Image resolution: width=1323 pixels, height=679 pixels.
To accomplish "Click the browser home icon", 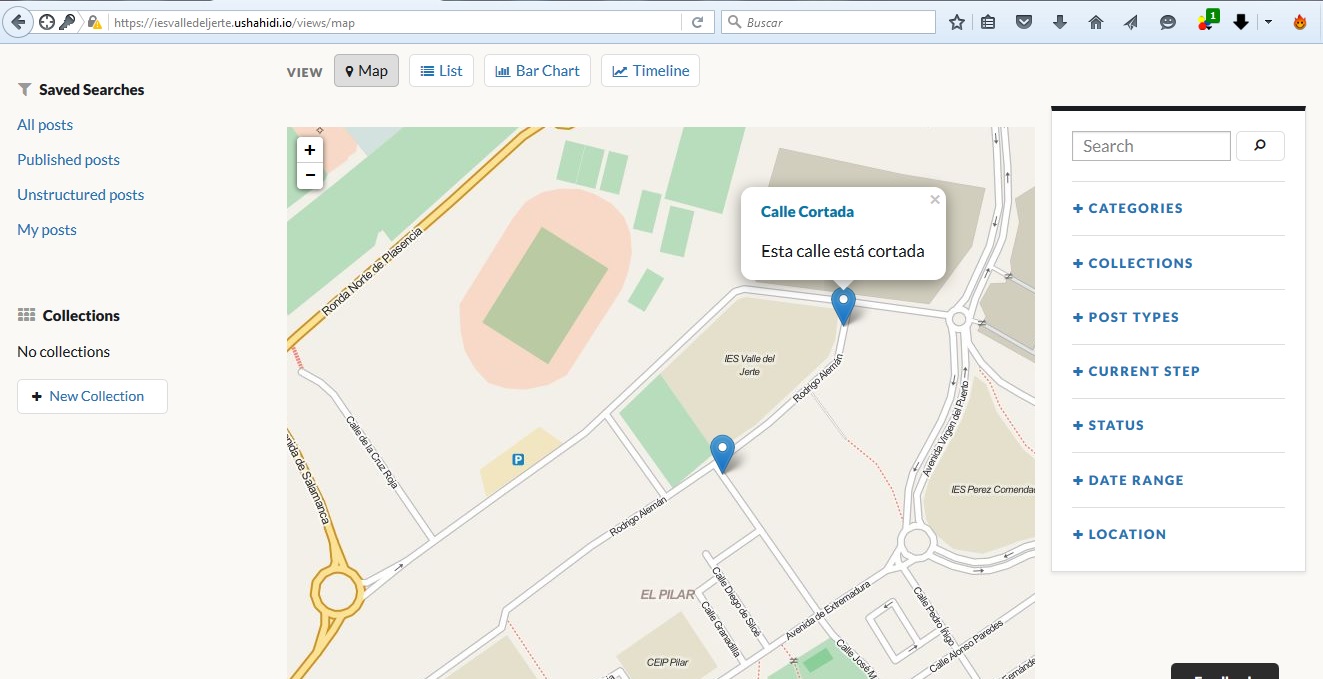I will point(1096,22).
